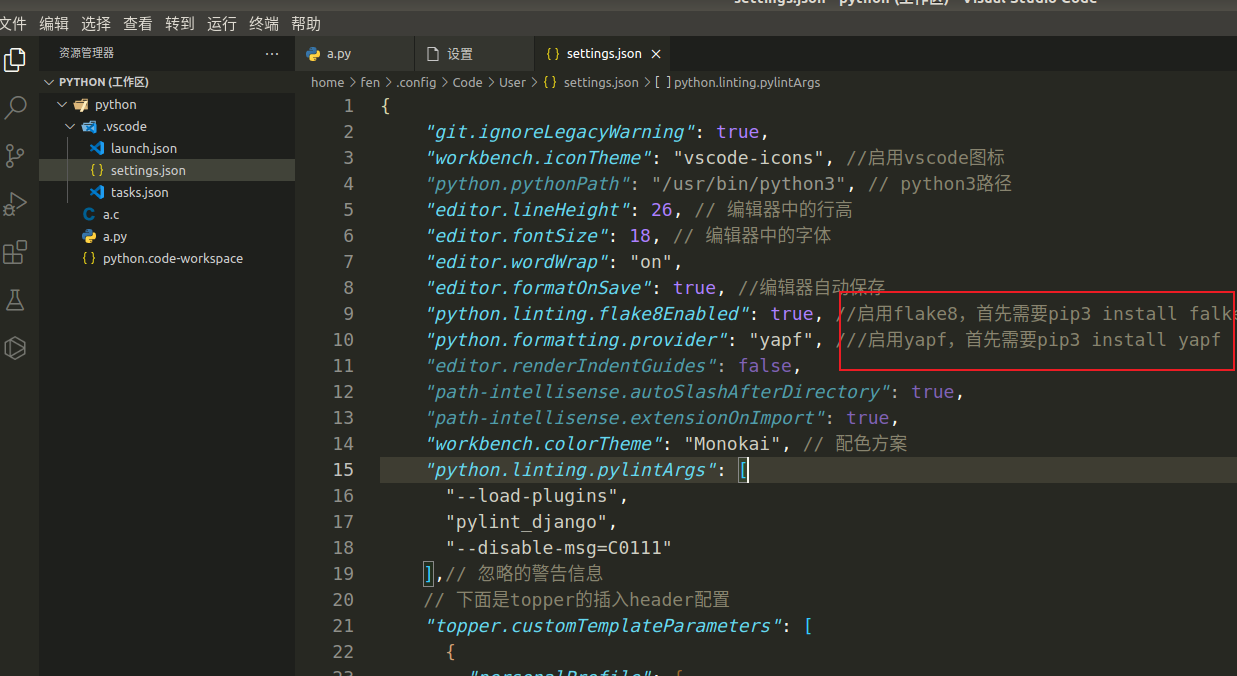Image resolution: width=1237 pixels, height=676 pixels.
Task: Open the 运行 menu
Action: pyautogui.click(x=221, y=23)
